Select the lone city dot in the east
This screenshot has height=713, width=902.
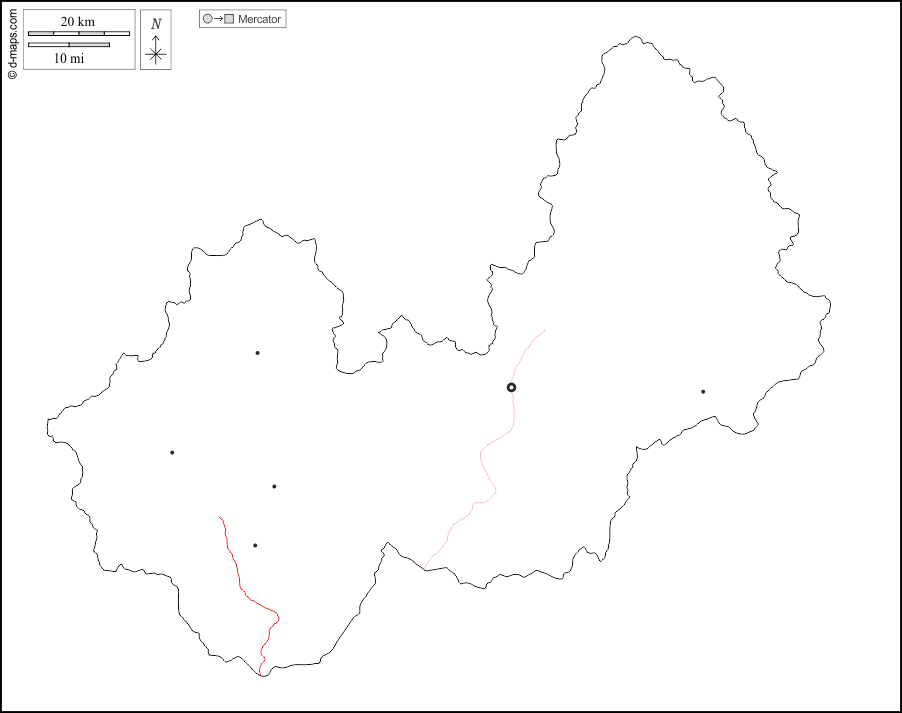click(703, 391)
